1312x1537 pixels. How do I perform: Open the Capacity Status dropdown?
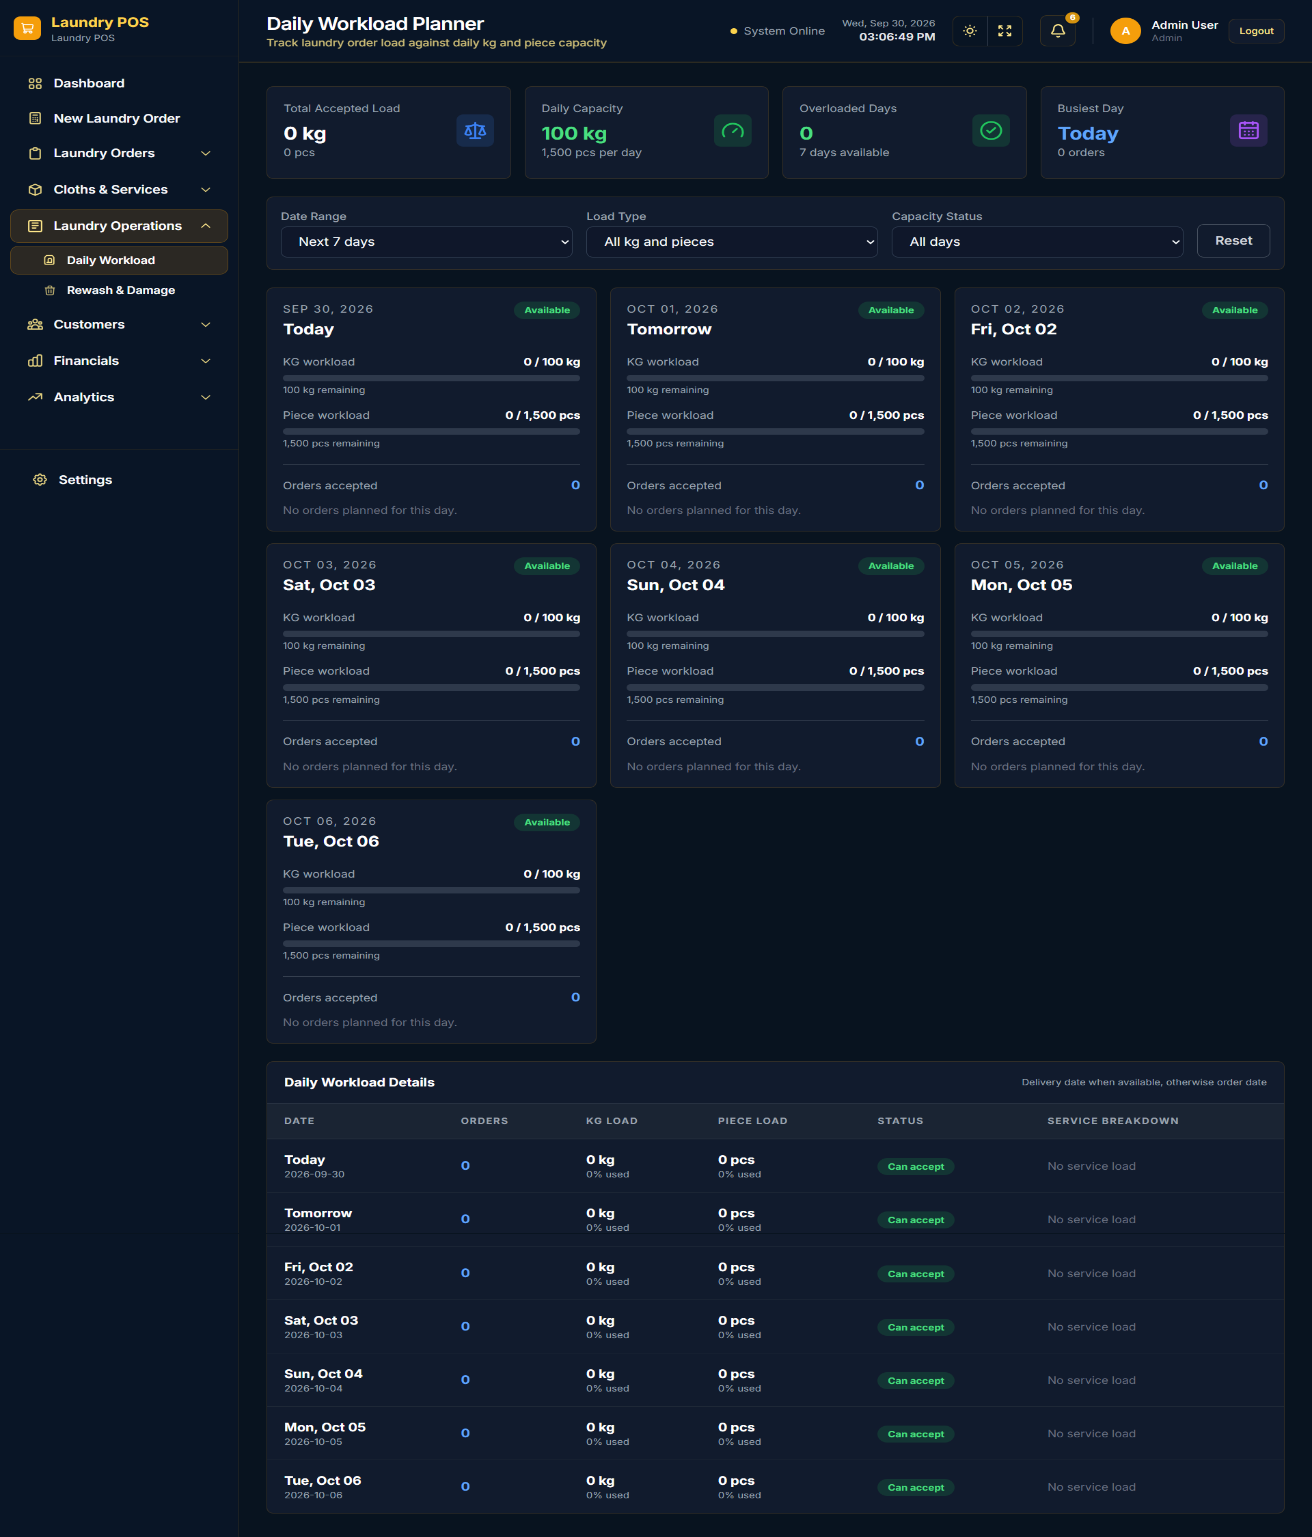pyautogui.click(x=1038, y=242)
